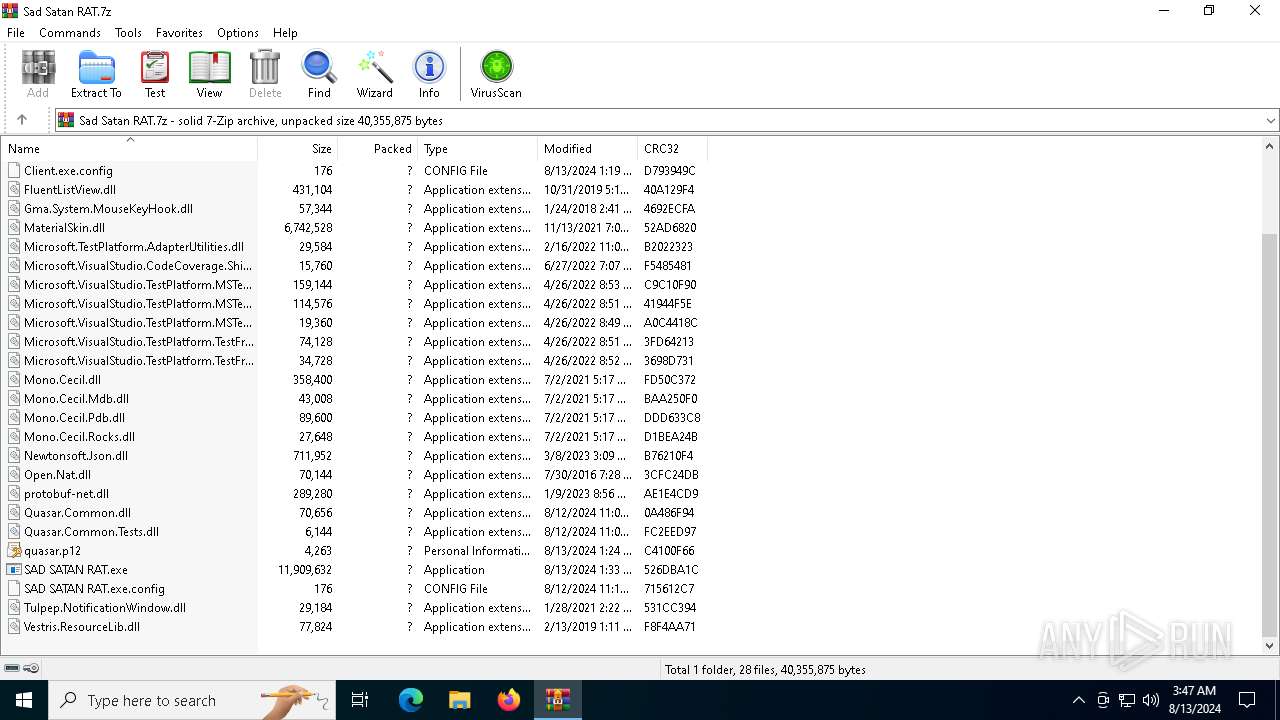This screenshot has height=720, width=1280.
Task: Select FluentListView.dll row
Action: 355,190
